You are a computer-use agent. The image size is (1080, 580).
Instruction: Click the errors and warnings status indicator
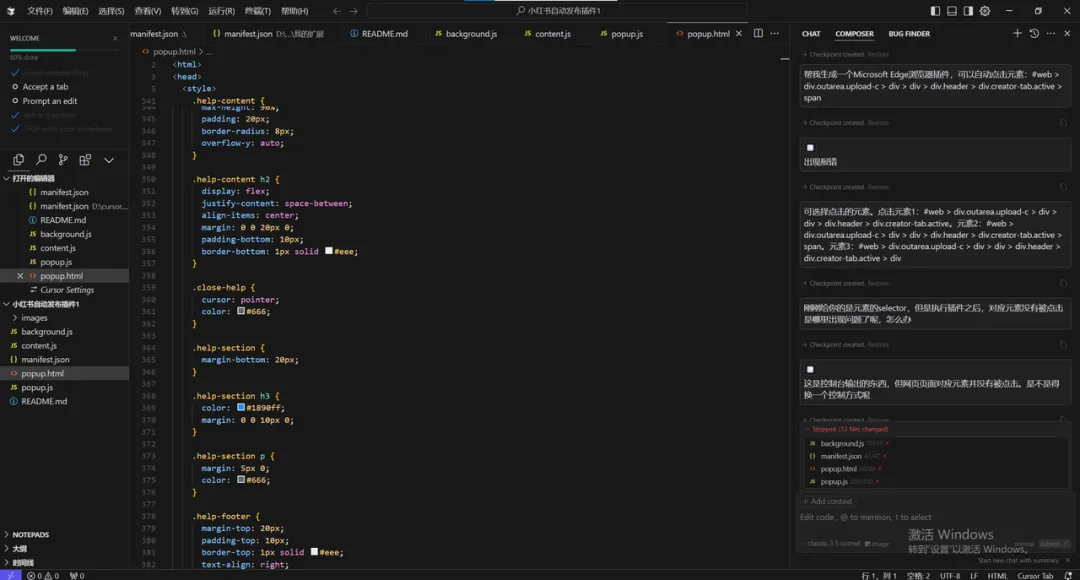[43, 575]
